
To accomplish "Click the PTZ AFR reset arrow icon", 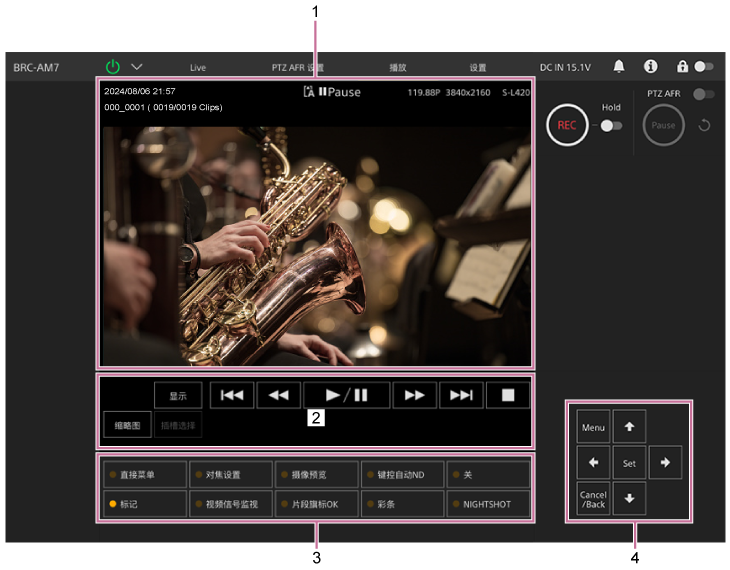I will tap(704, 126).
